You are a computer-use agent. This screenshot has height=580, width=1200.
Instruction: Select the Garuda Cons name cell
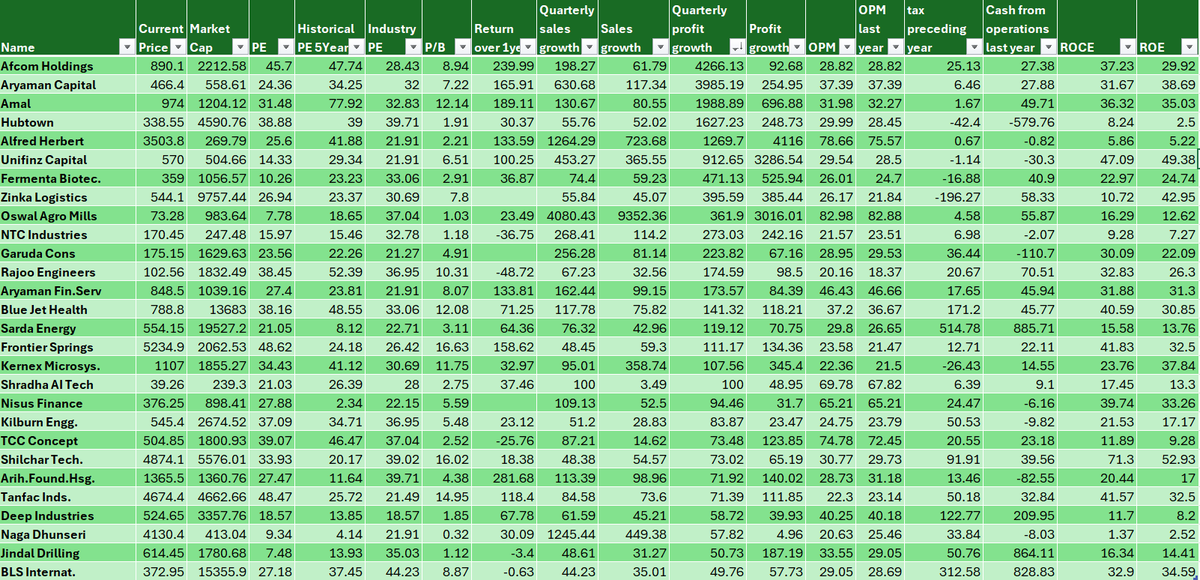pyautogui.click(x=68, y=253)
